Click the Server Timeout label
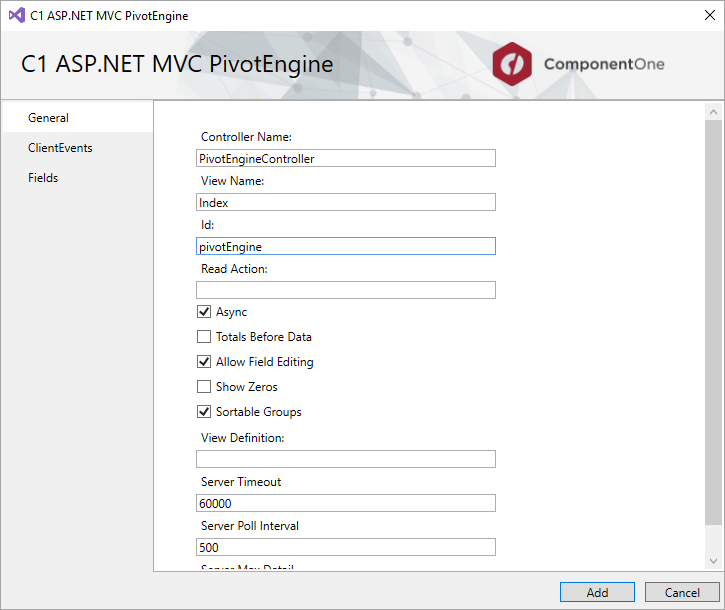 pos(241,481)
